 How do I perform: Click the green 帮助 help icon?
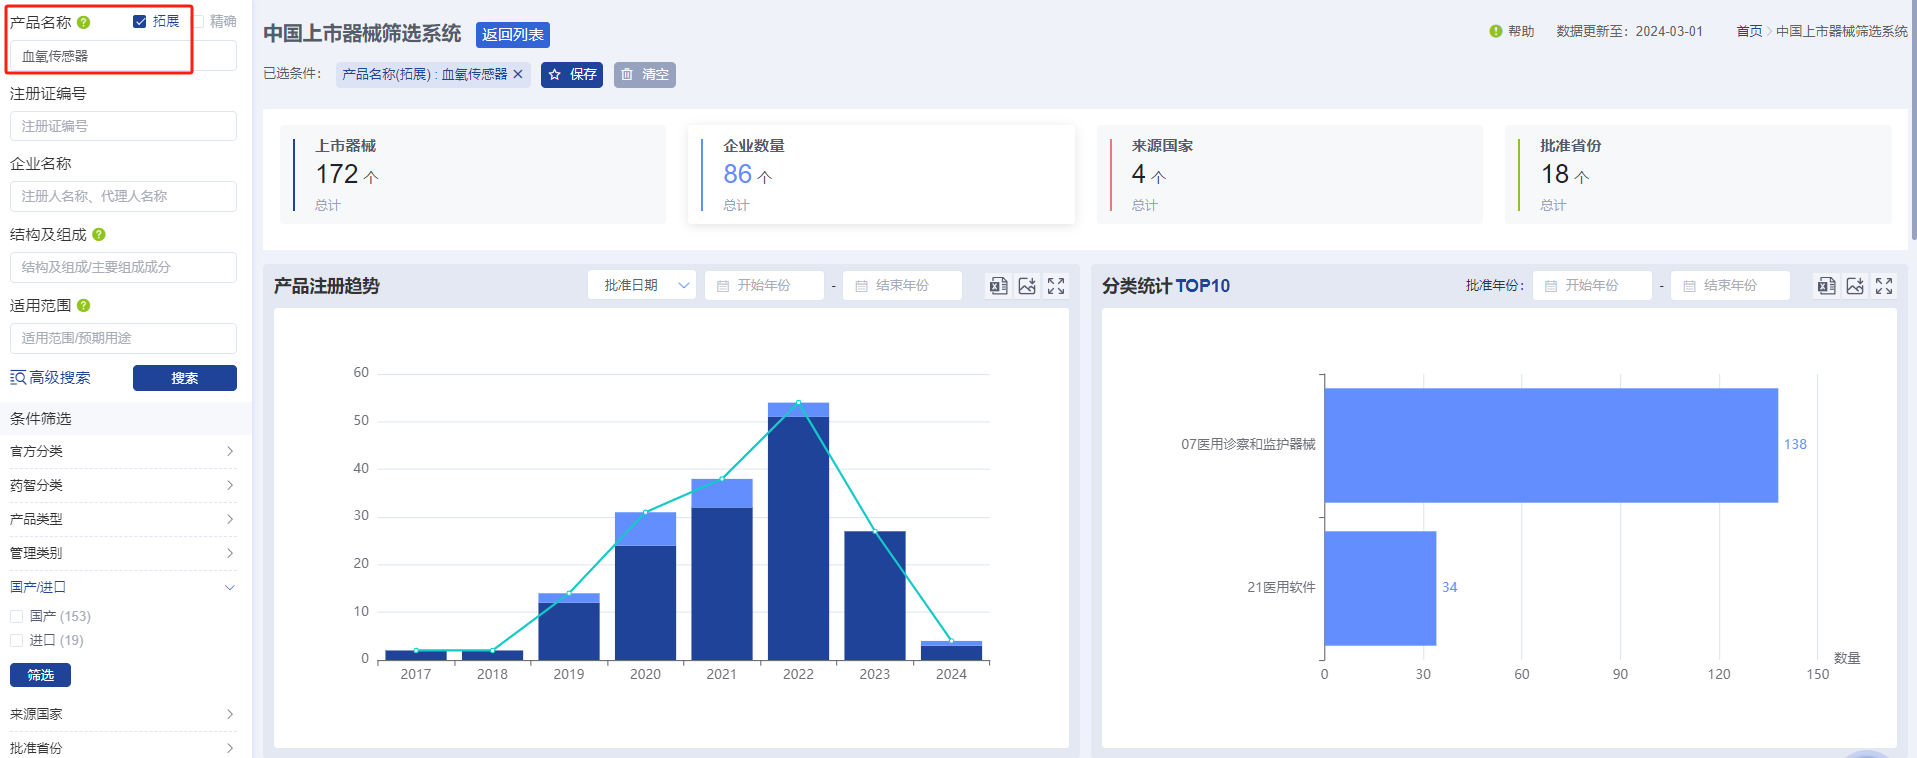point(1496,31)
